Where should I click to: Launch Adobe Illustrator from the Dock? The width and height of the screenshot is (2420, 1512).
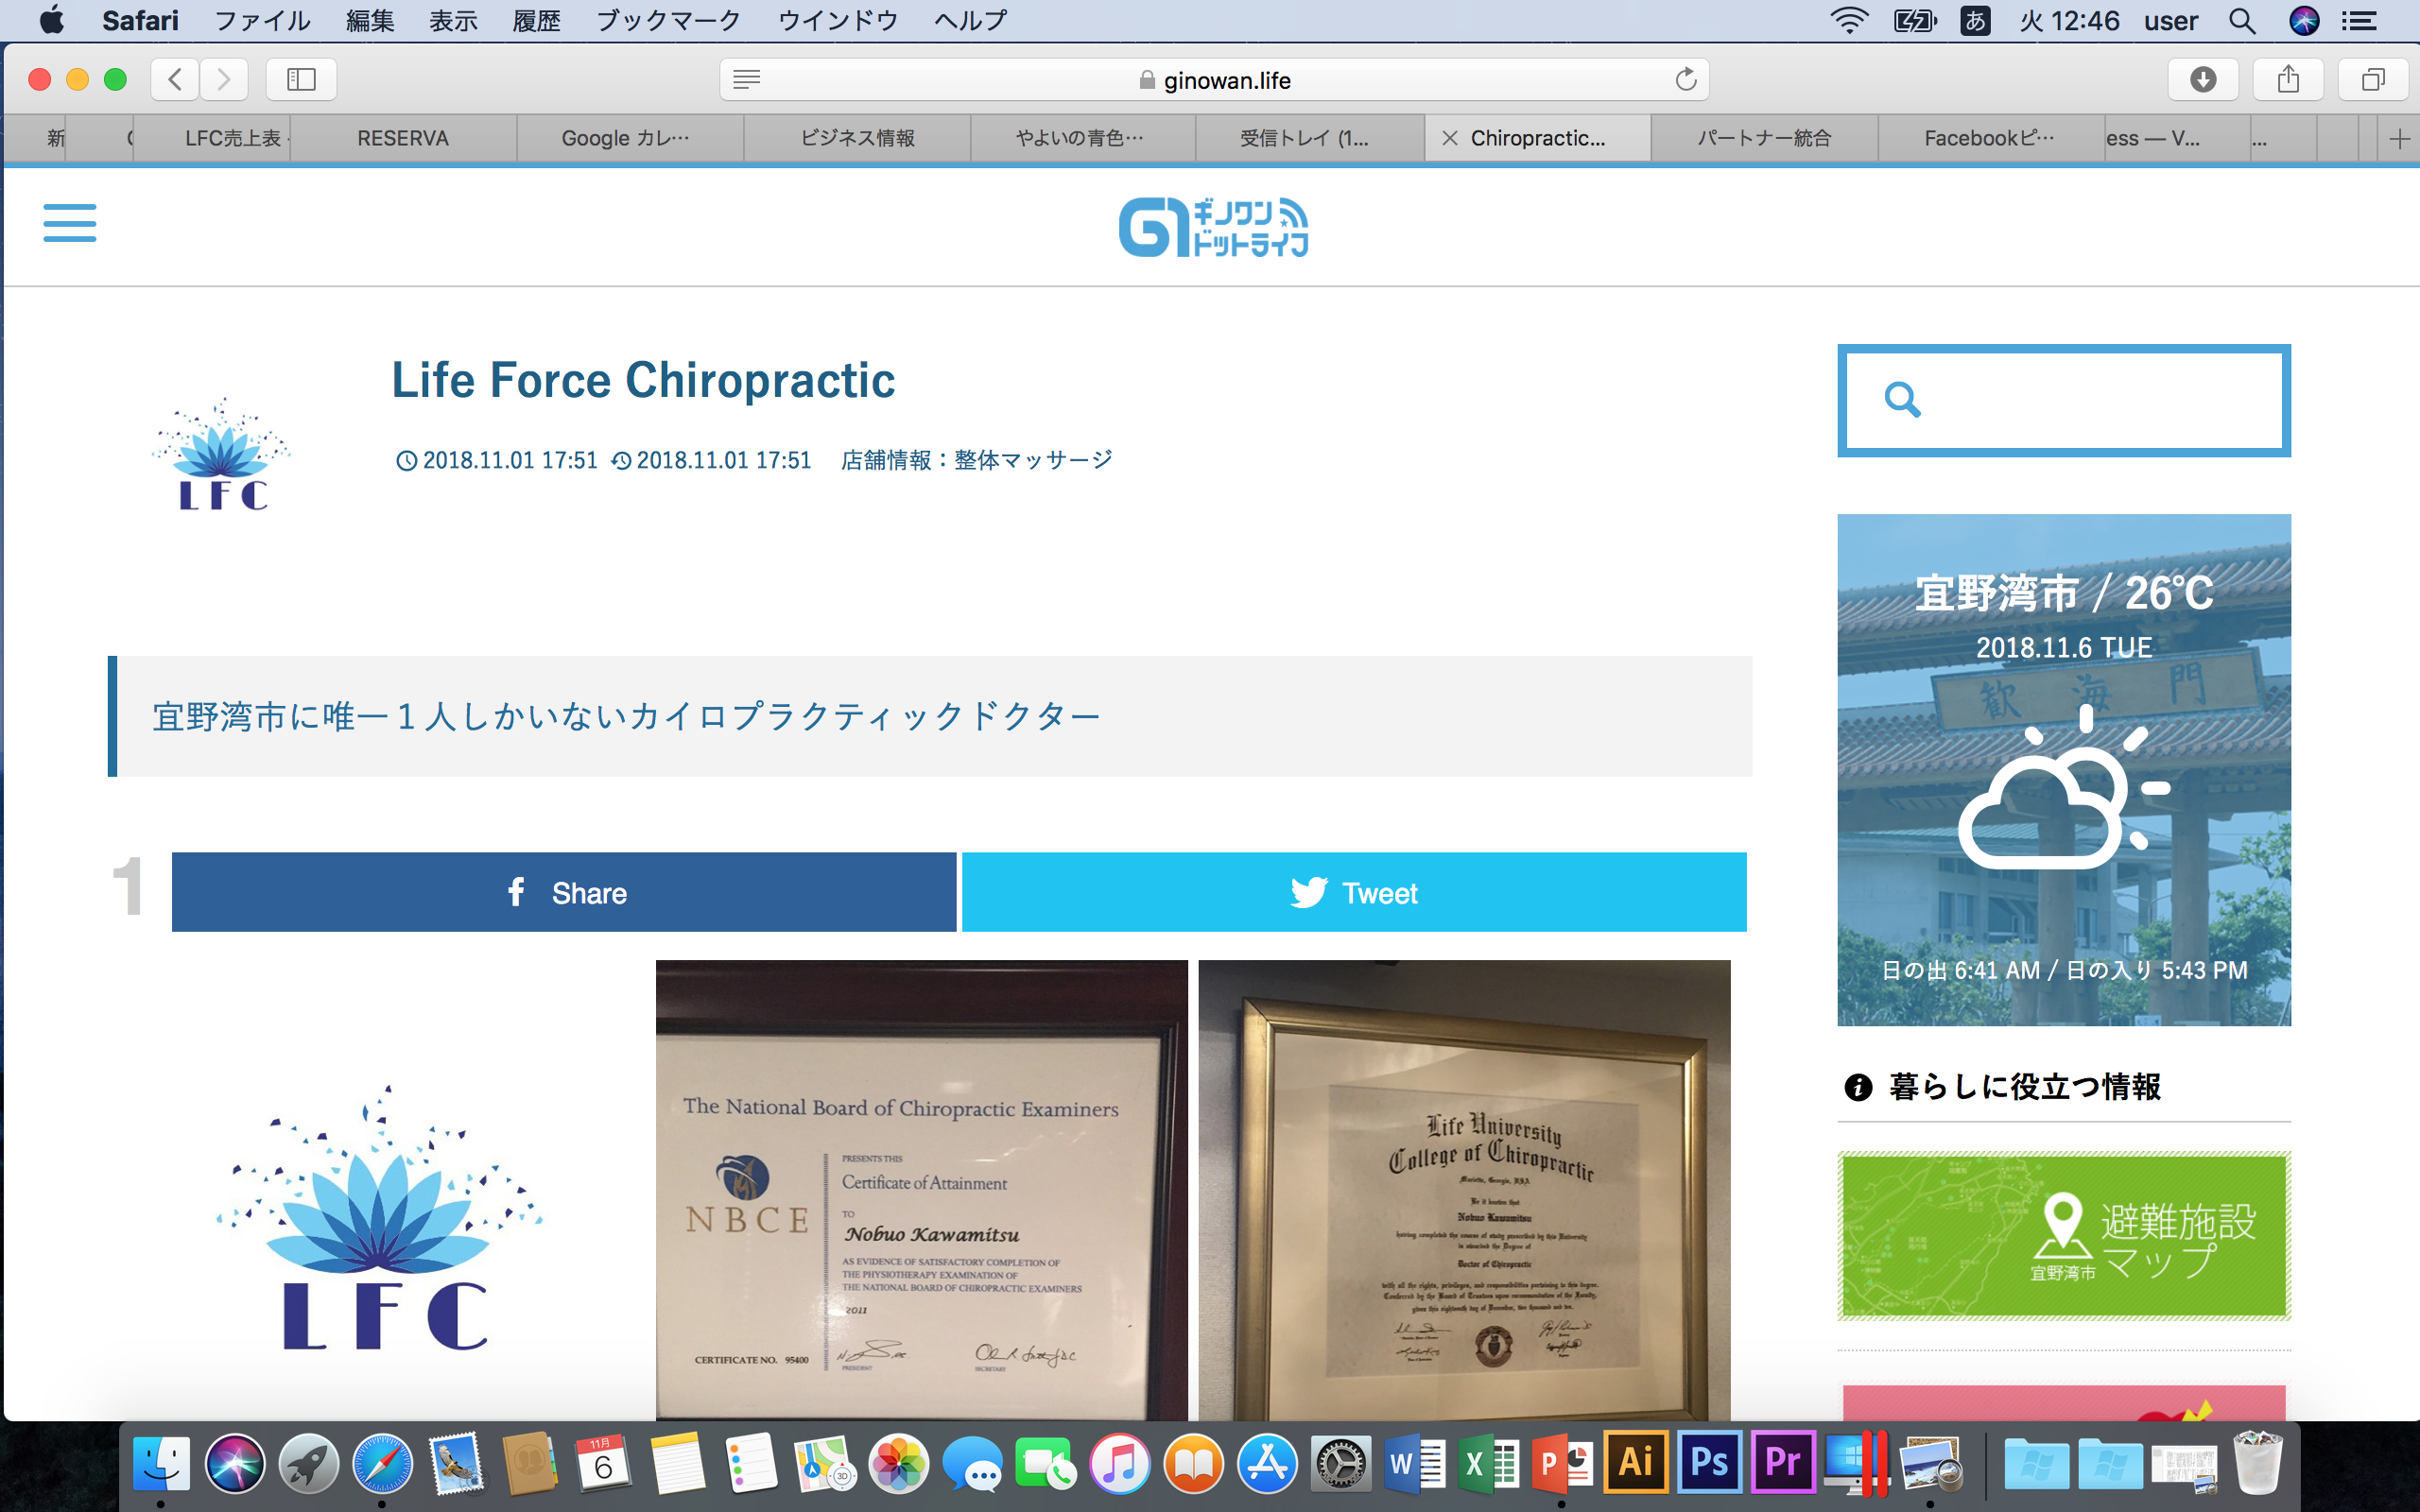click(1636, 1462)
